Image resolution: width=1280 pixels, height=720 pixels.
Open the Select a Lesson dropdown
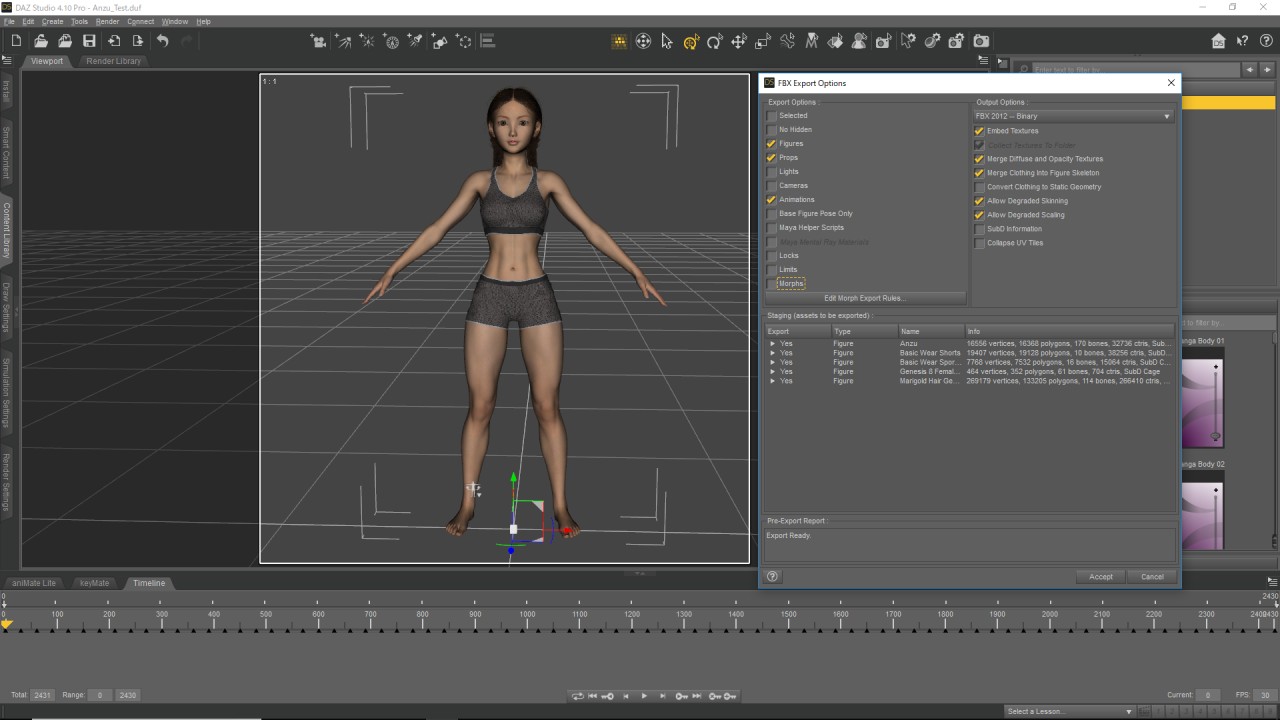1069,712
